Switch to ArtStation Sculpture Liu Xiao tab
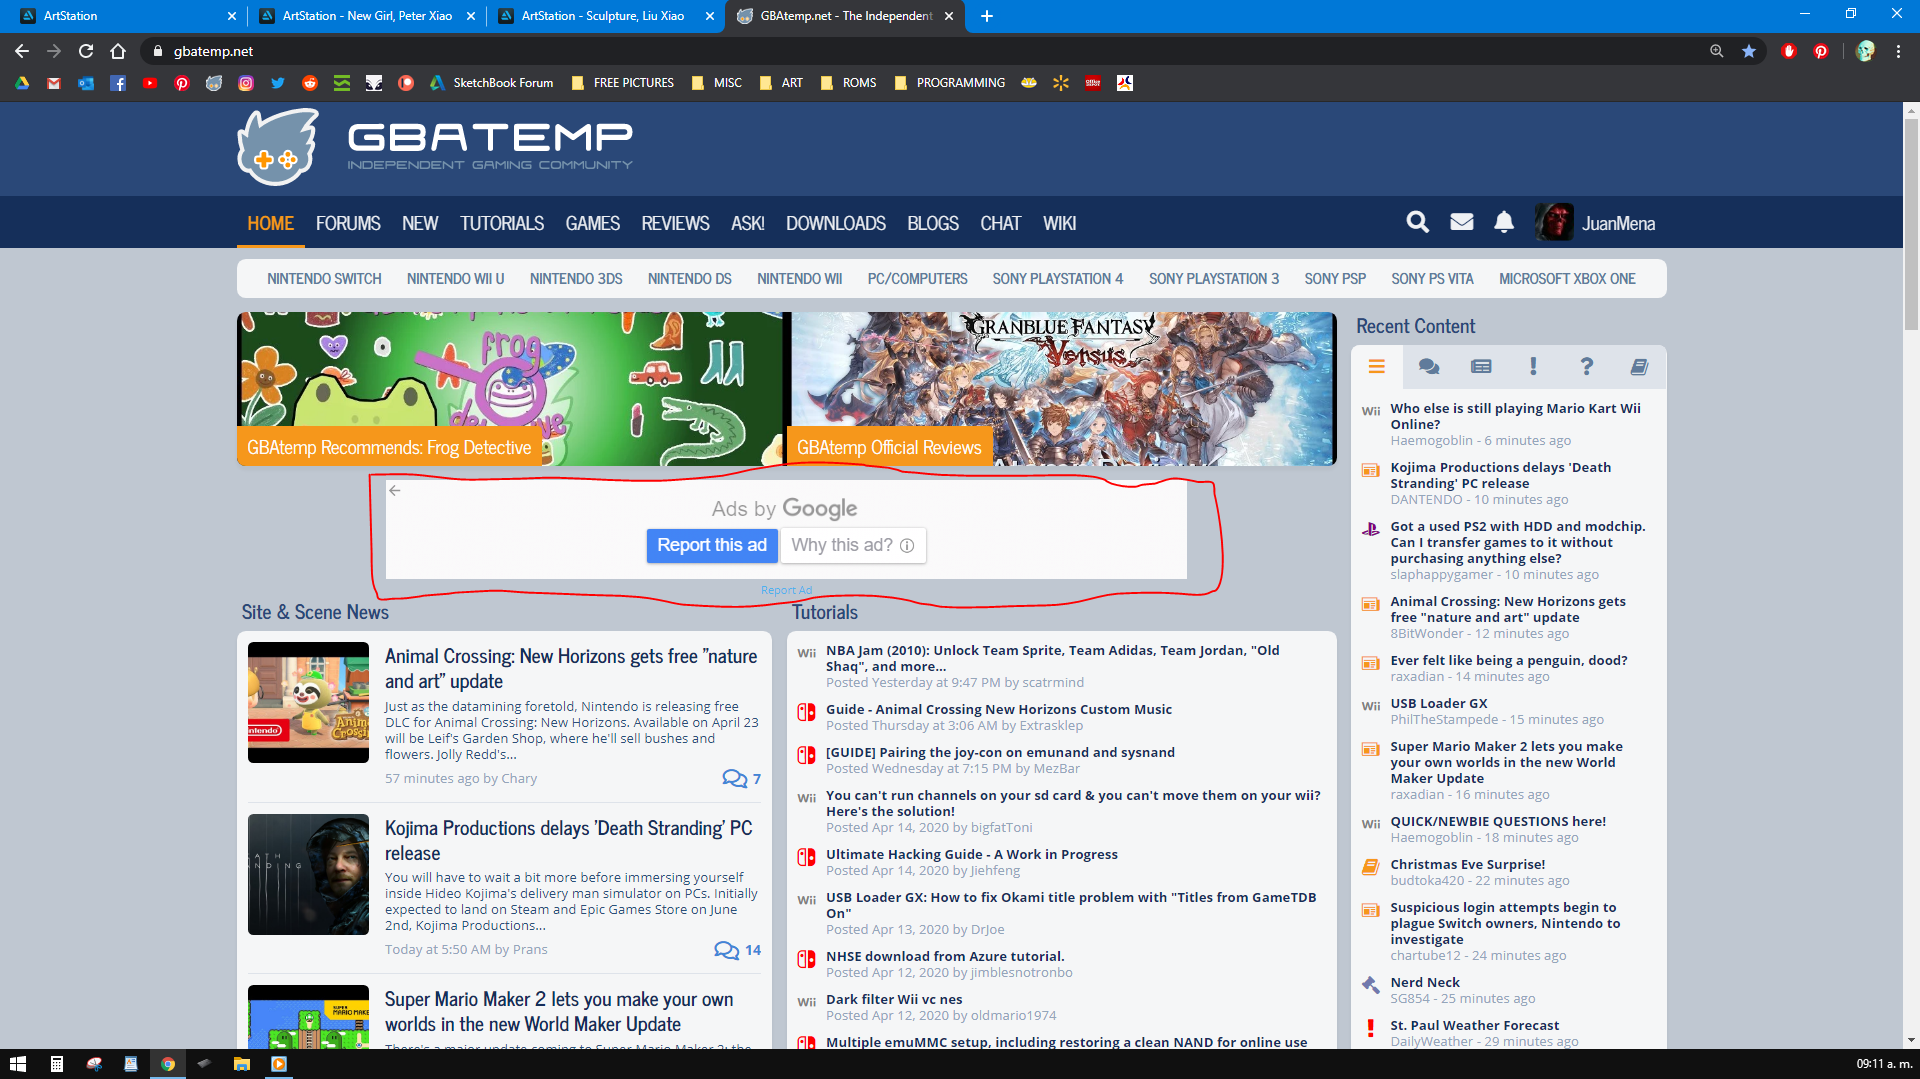The height and width of the screenshot is (1079, 1920). tap(605, 16)
